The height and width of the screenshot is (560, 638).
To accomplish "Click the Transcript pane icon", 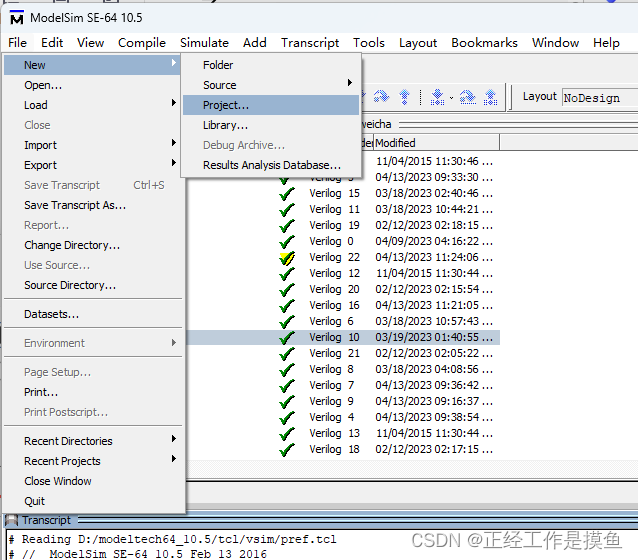I will pyautogui.click(x=11, y=520).
